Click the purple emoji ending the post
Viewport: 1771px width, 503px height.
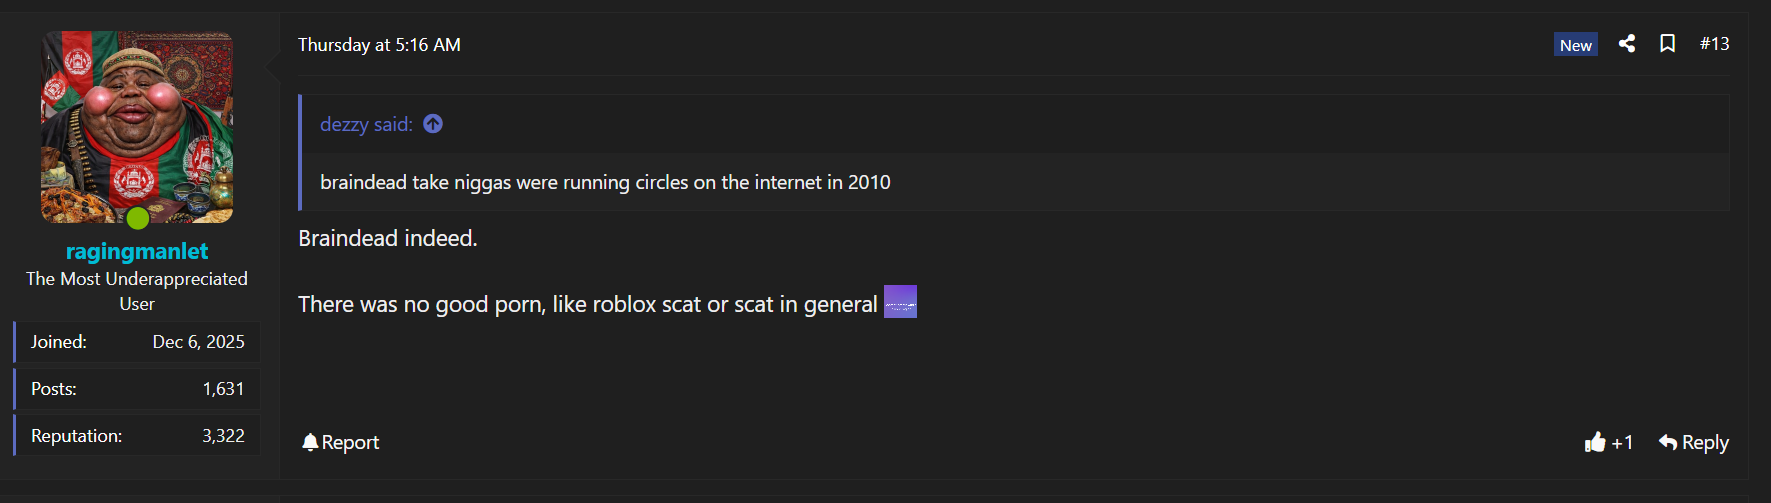point(900,302)
